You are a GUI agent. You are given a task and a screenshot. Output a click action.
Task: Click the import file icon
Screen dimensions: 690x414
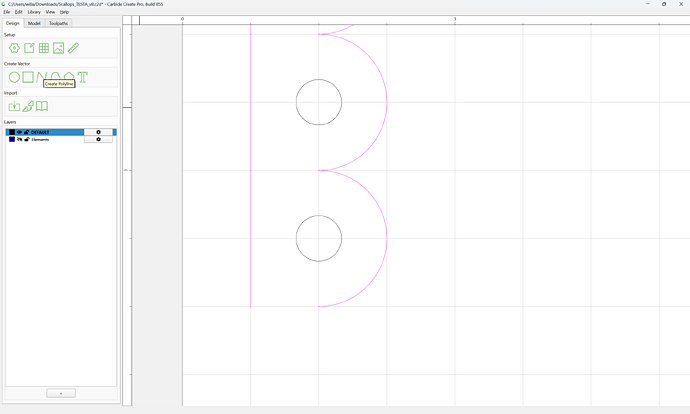(x=14, y=106)
